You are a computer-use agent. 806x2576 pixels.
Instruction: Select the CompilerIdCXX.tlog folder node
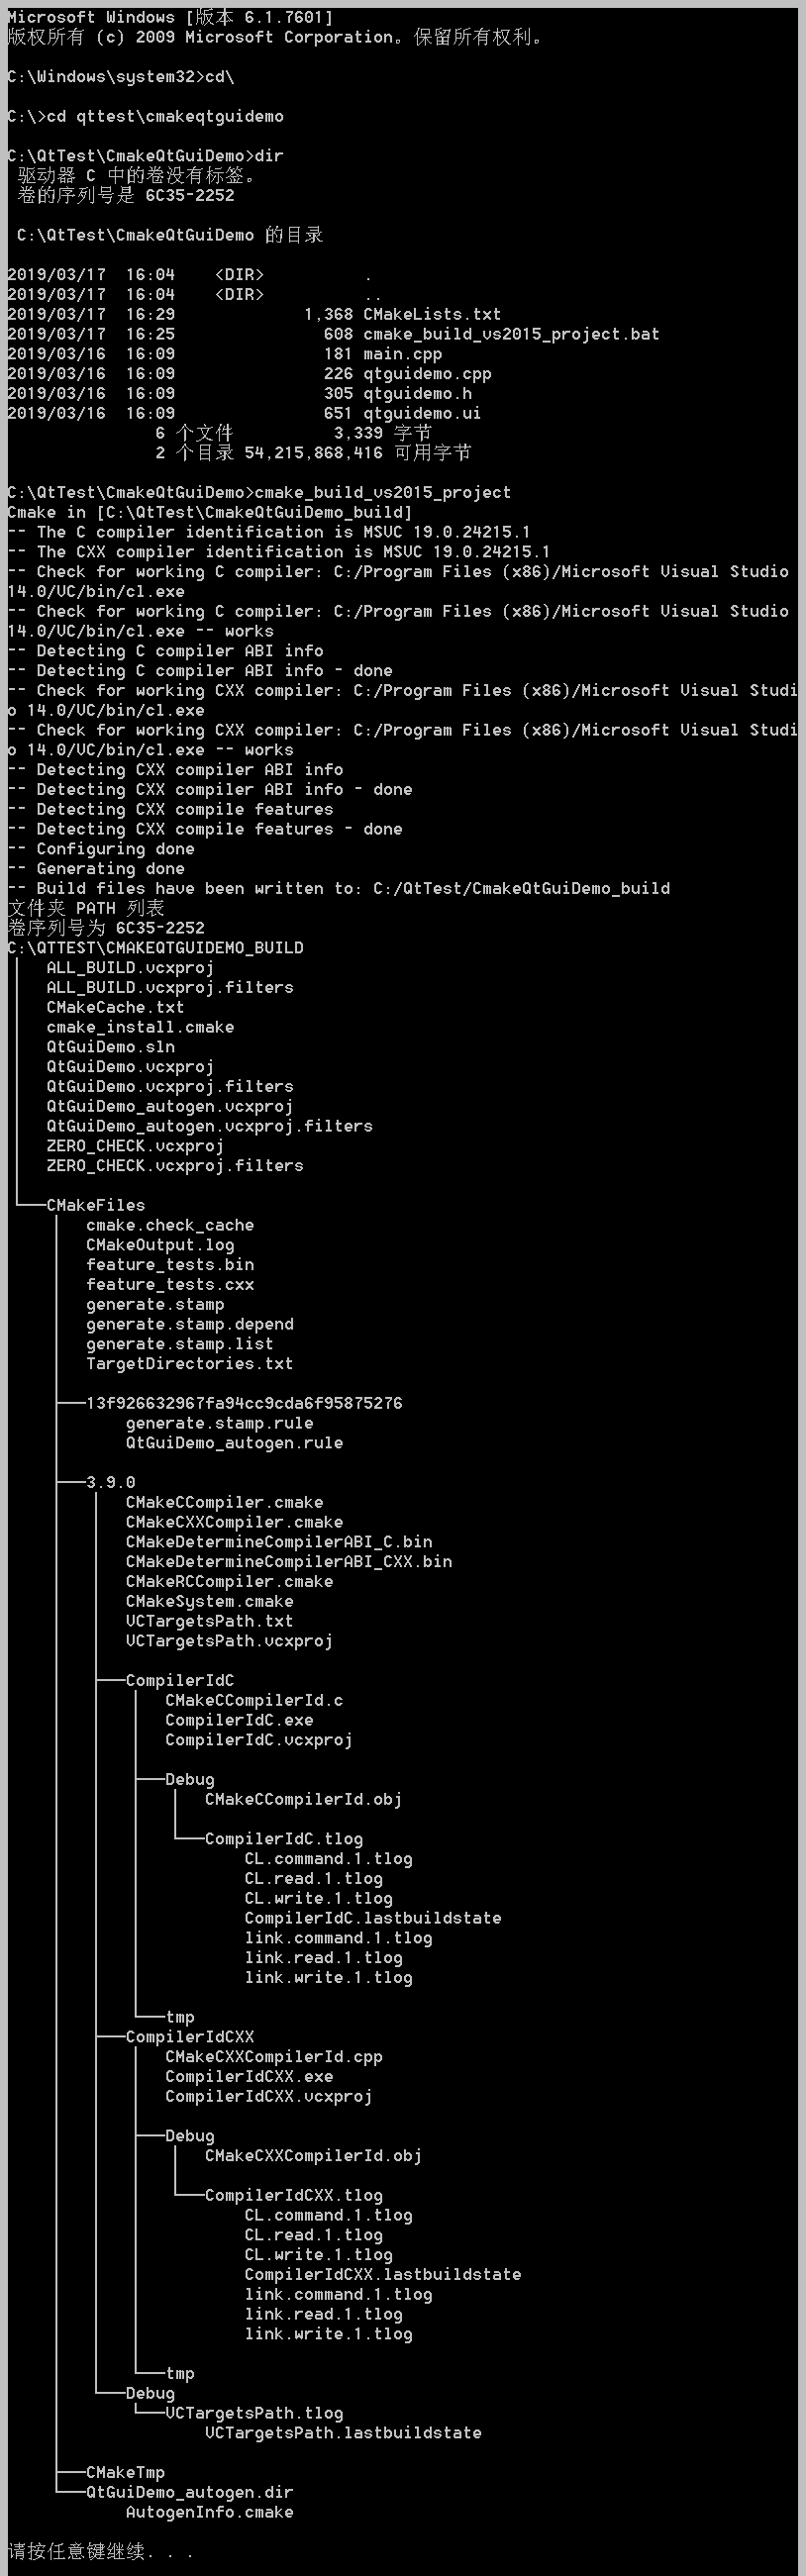pyautogui.click(x=293, y=2195)
